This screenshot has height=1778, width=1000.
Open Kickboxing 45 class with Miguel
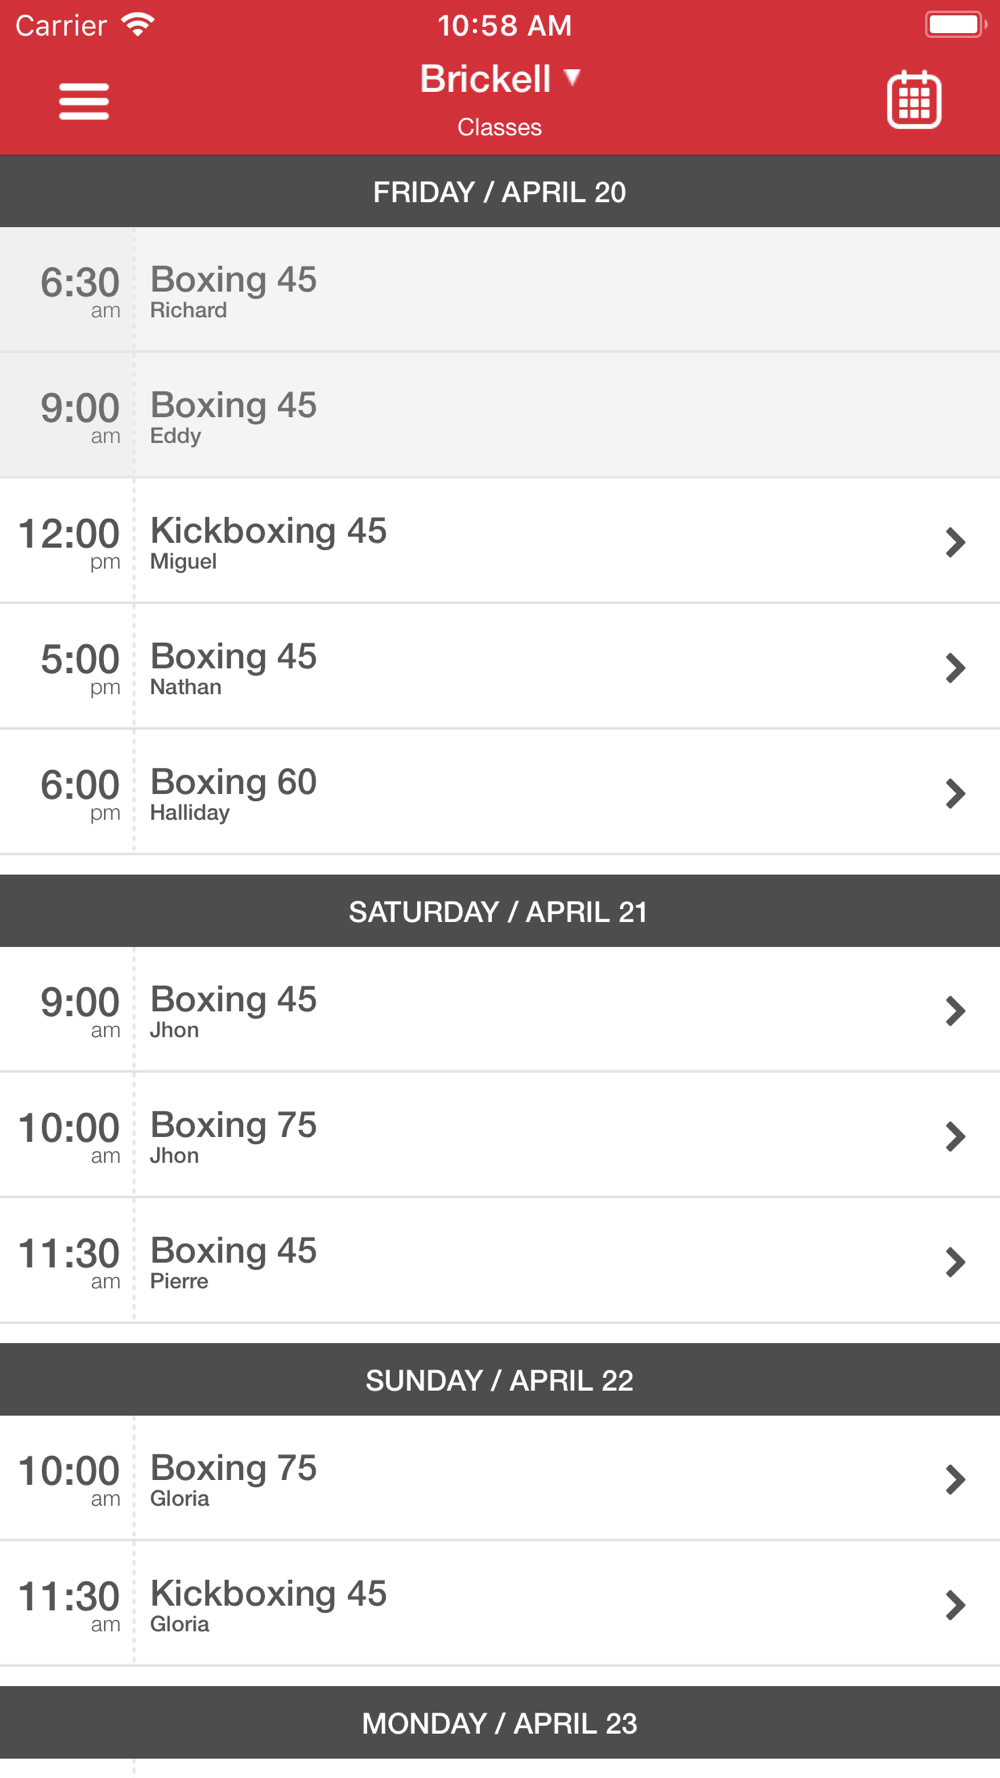[x=500, y=541]
